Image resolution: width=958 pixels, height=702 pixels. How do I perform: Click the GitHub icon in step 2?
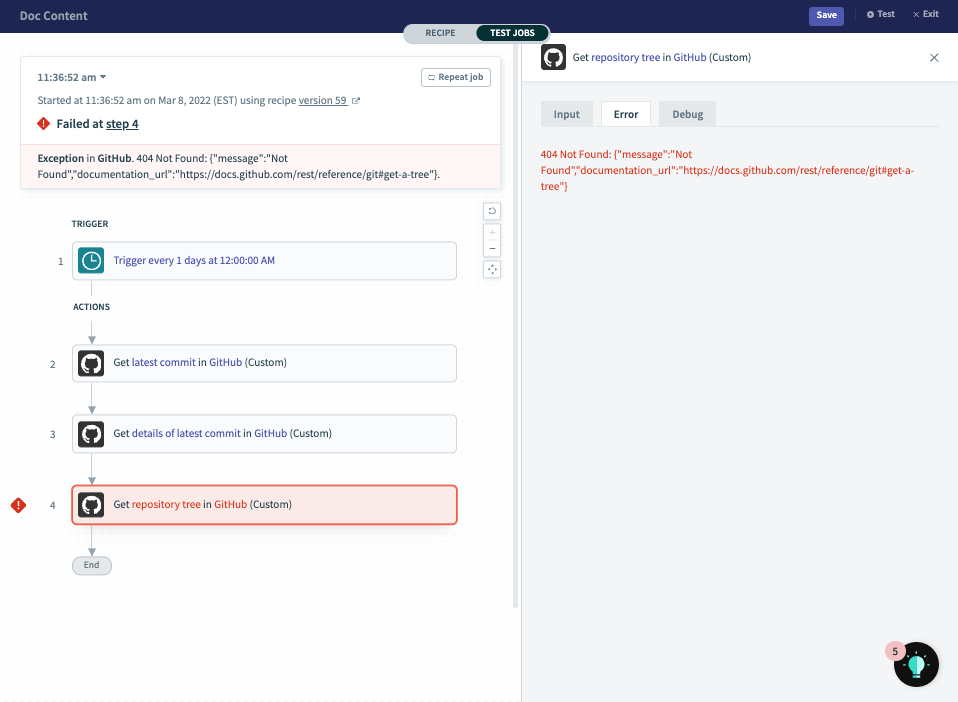click(91, 363)
